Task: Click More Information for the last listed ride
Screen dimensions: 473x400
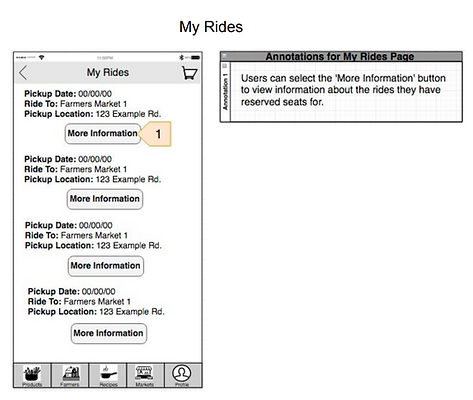Action: click(109, 333)
